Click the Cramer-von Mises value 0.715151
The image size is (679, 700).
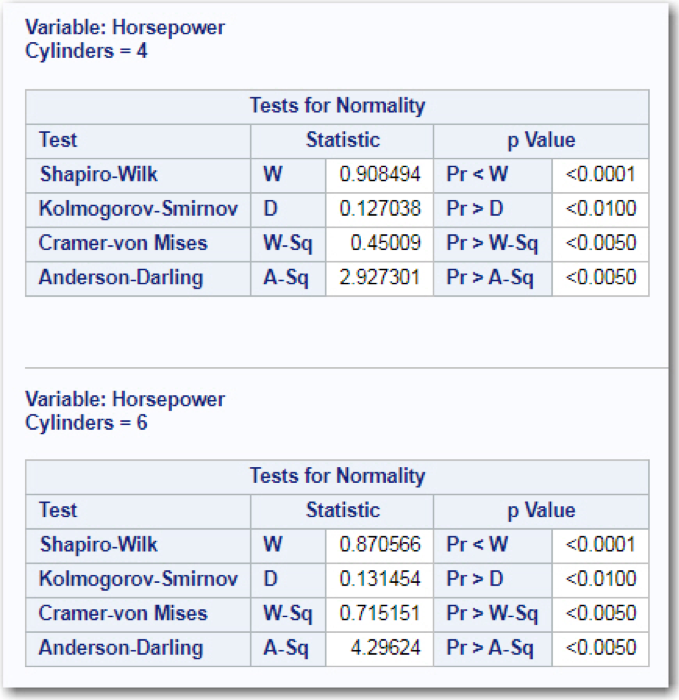(380, 613)
